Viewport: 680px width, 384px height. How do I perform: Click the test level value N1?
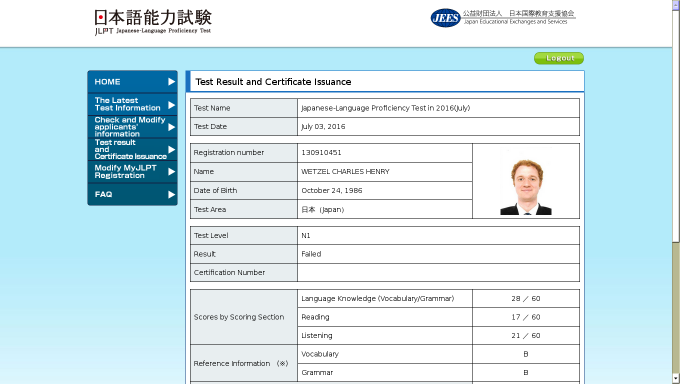306,236
